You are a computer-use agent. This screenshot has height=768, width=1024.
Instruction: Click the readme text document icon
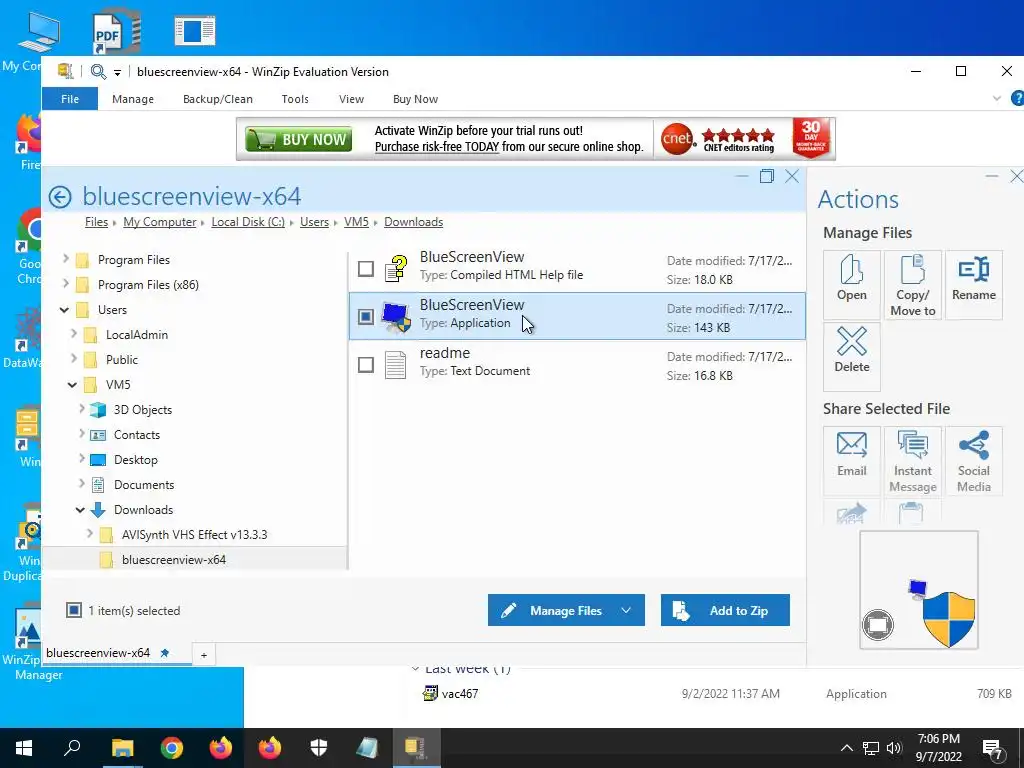[395, 365]
